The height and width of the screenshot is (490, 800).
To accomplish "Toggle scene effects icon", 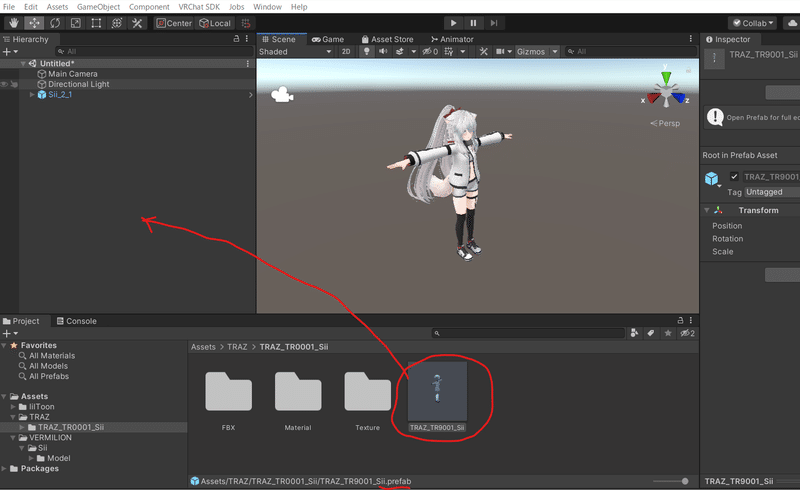I will [x=400, y=52].
